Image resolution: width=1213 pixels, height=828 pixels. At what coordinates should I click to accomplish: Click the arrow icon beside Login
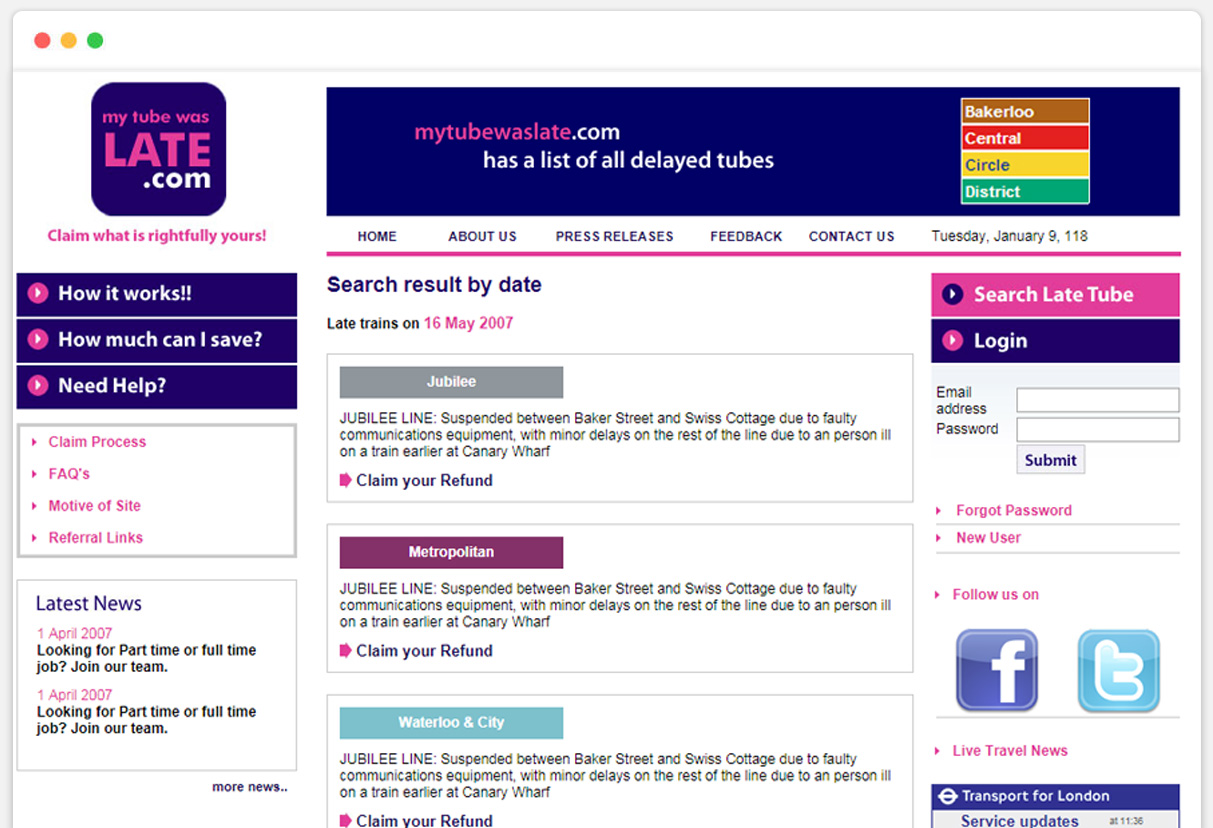click(953, 340)
